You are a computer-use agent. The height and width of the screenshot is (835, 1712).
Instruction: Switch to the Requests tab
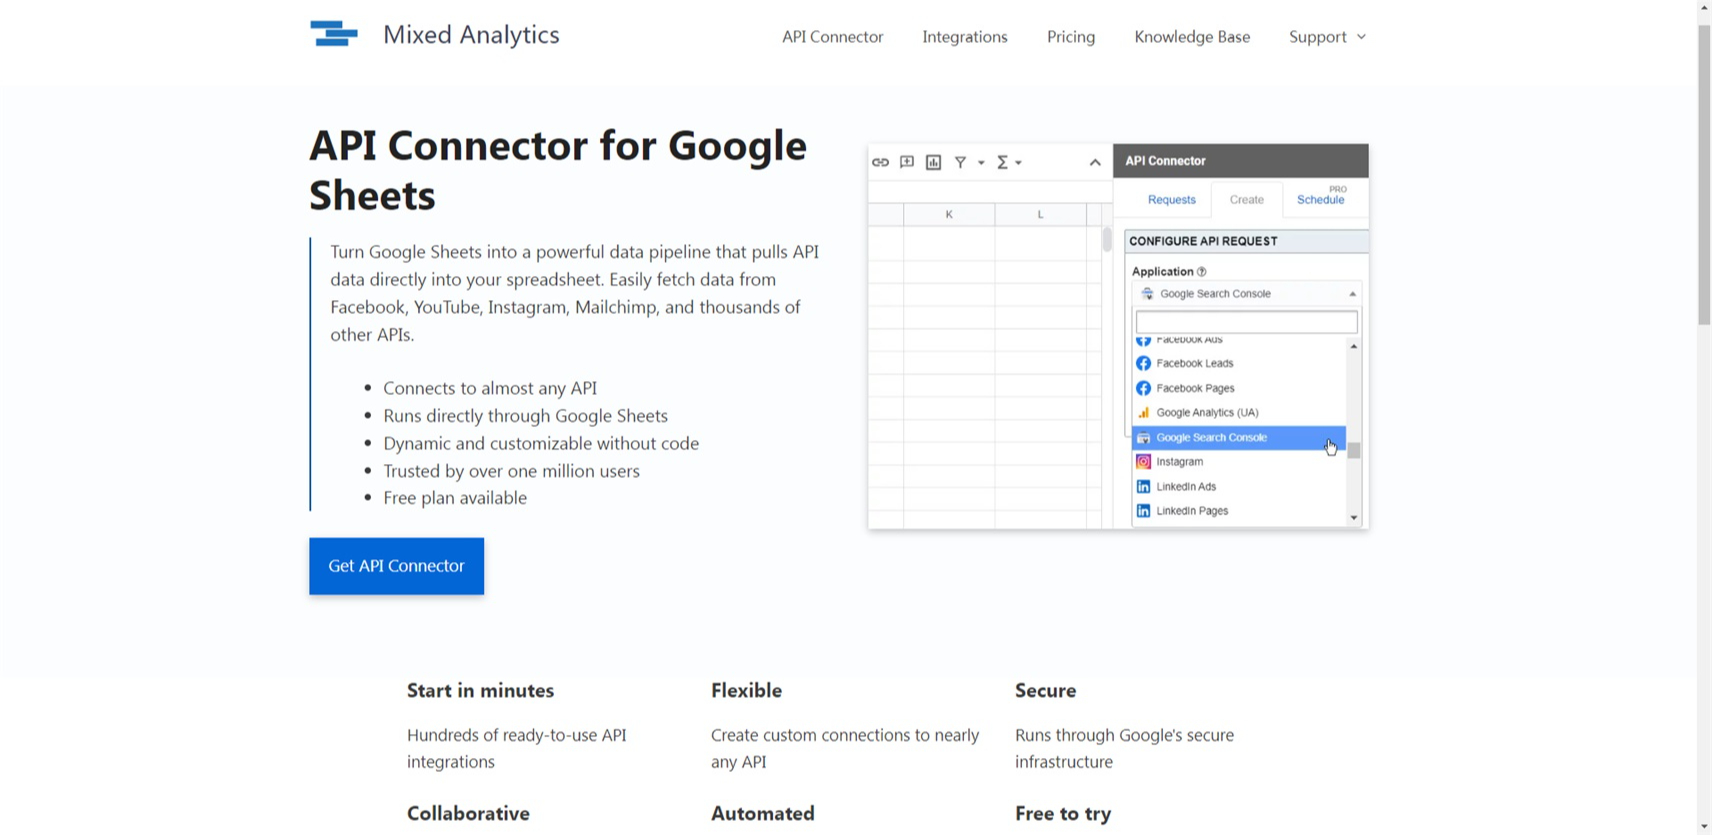point(1171,200)
